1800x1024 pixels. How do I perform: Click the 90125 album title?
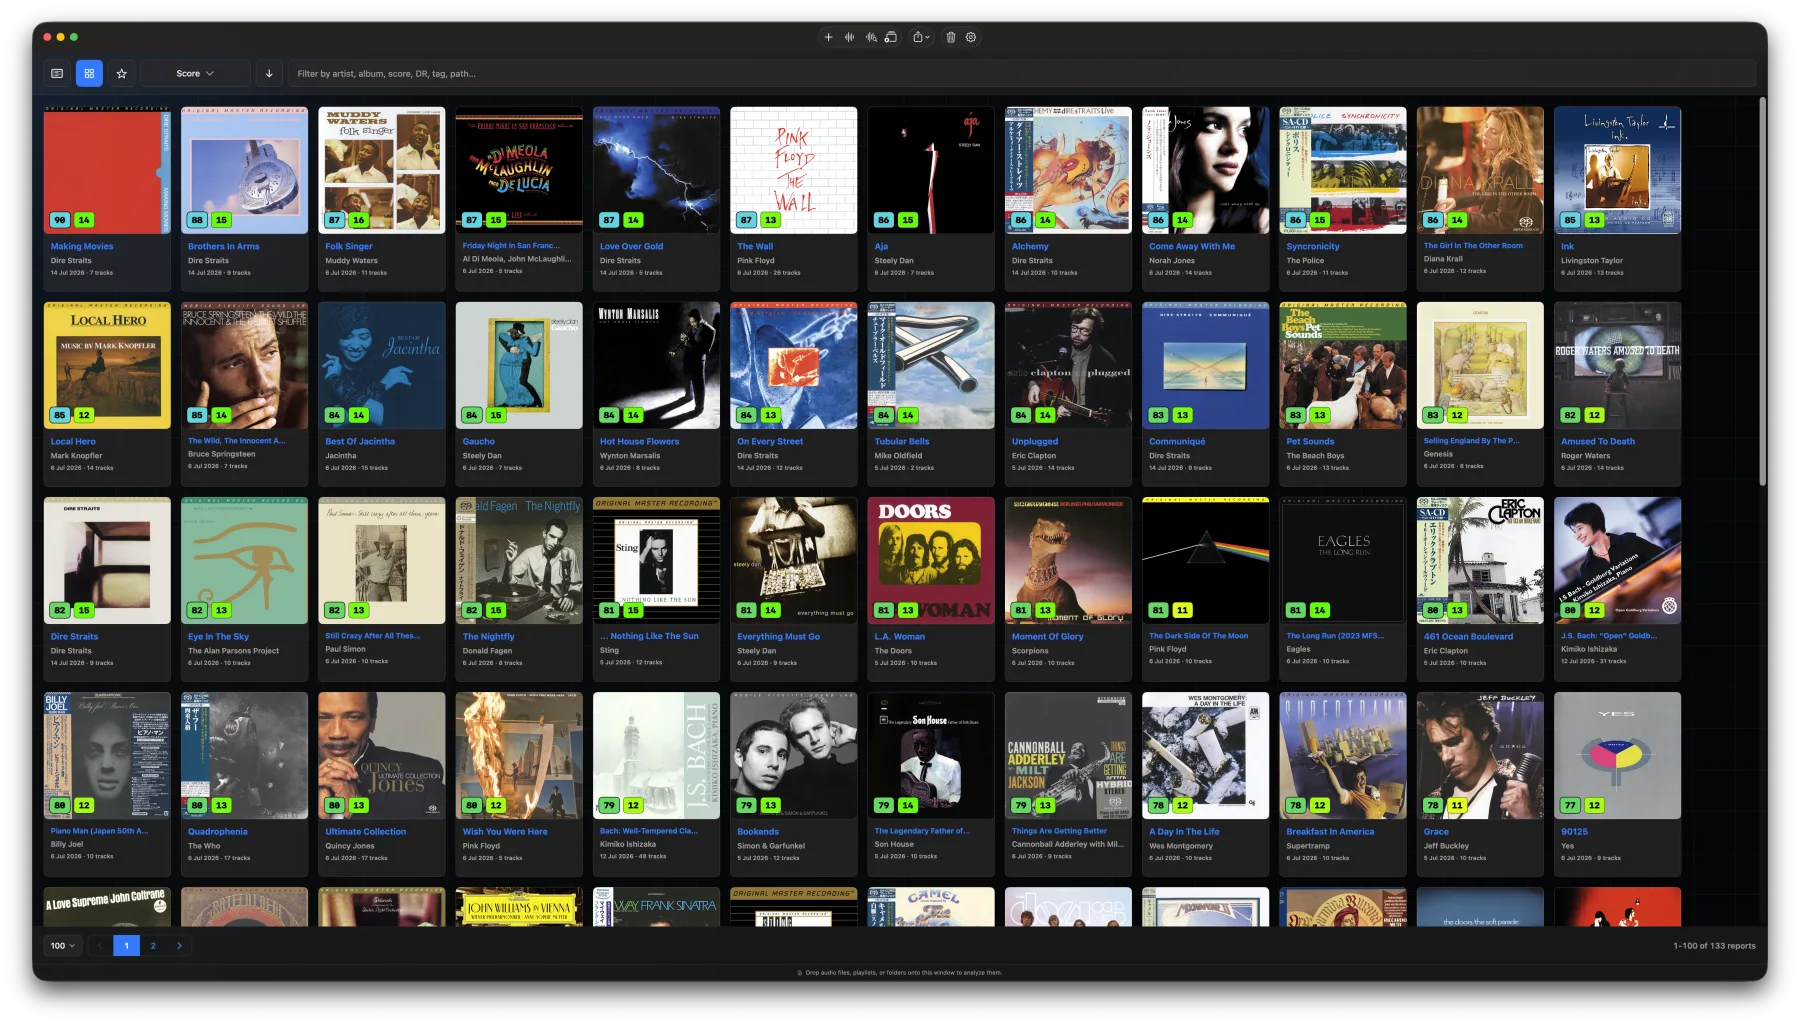coord(1574,831)
